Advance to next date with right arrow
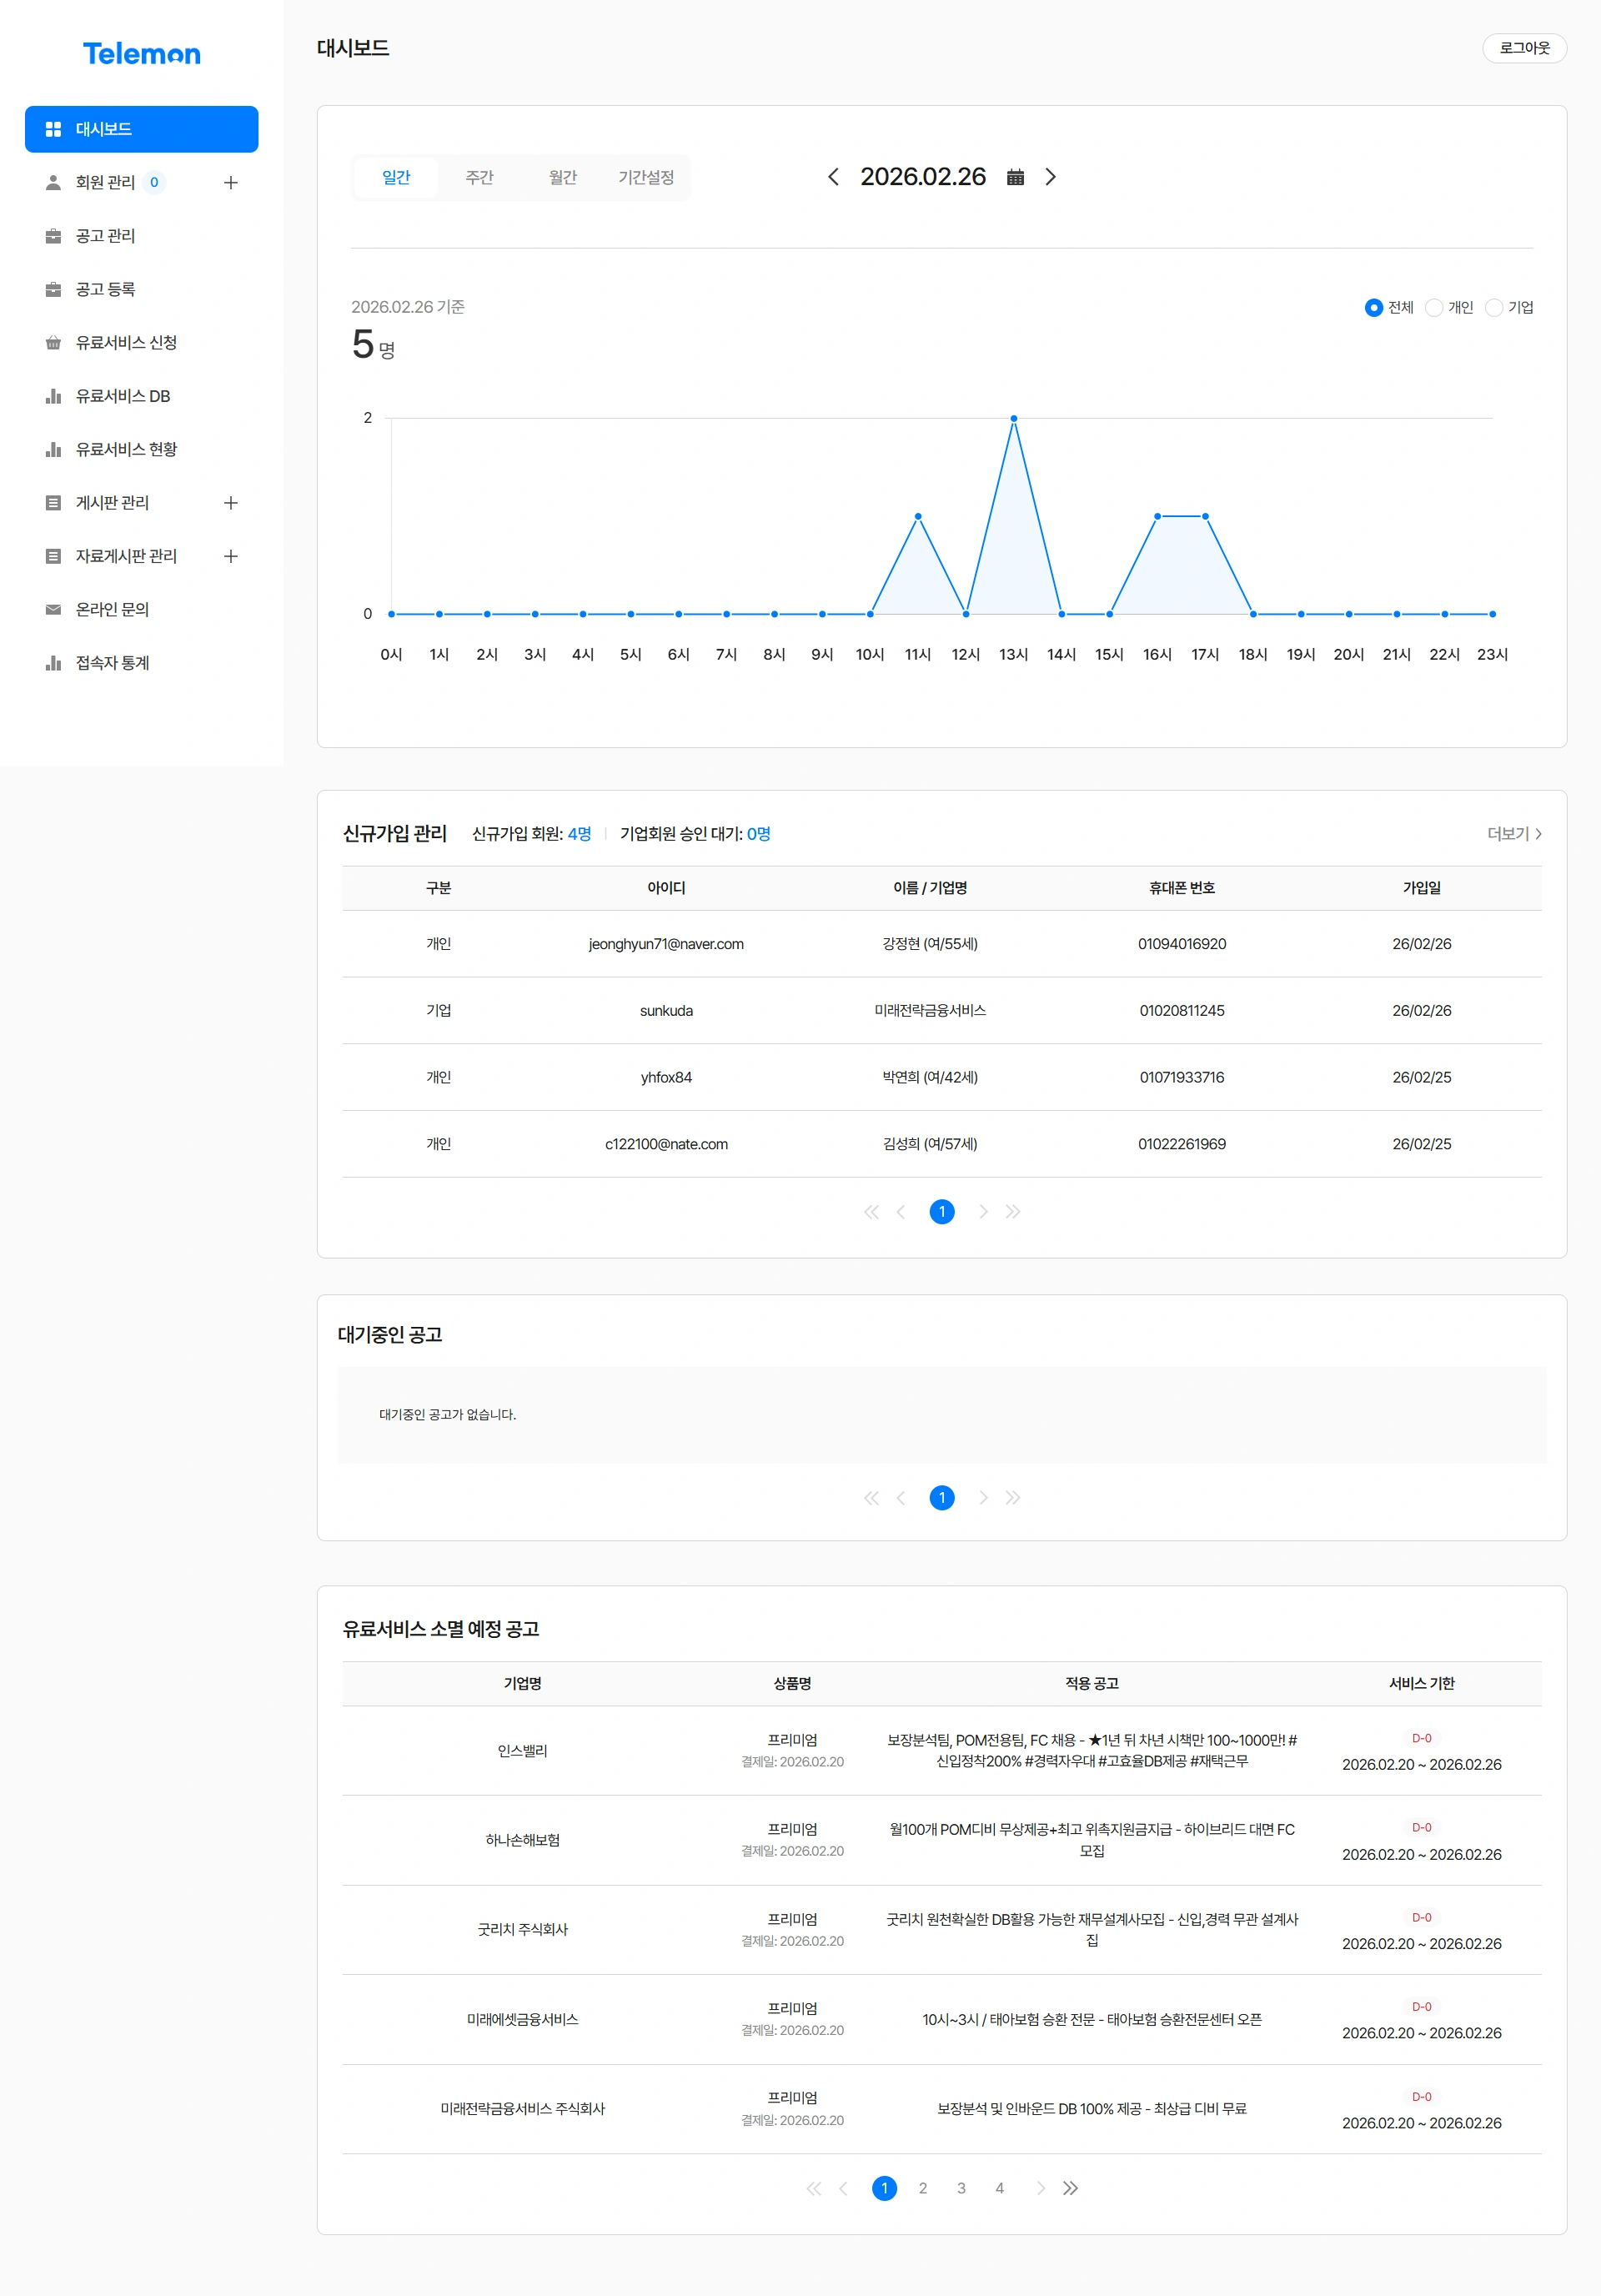 click(1050, 177)
